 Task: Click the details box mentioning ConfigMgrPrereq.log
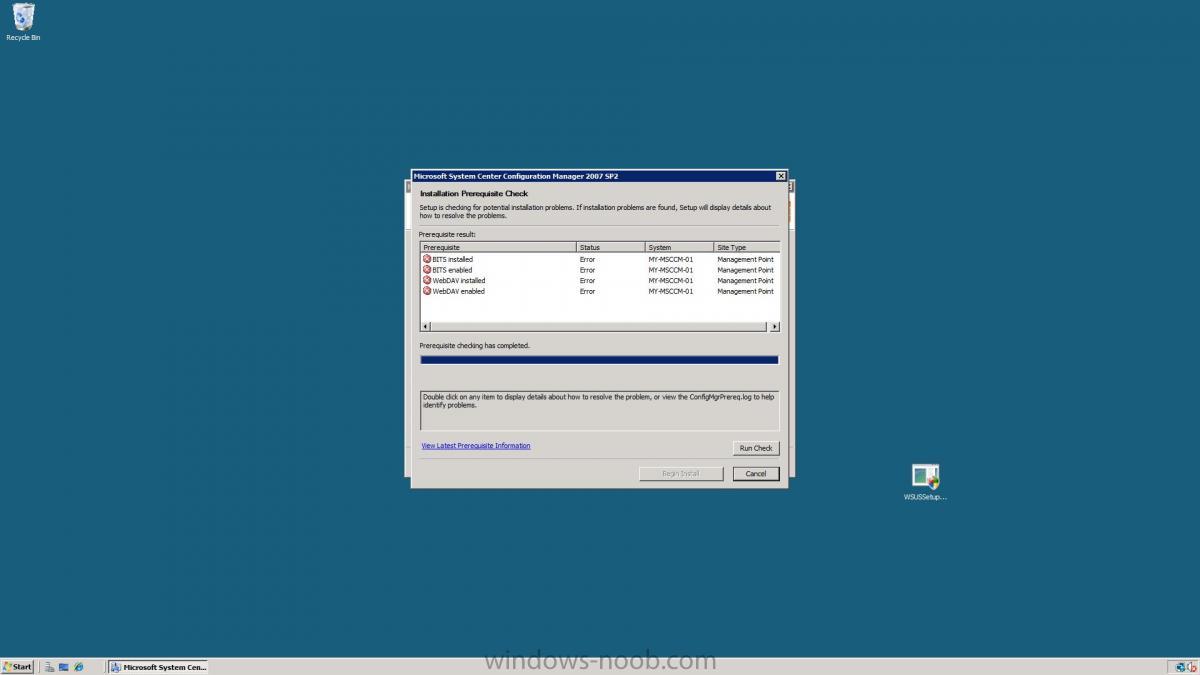pos(599,411)
